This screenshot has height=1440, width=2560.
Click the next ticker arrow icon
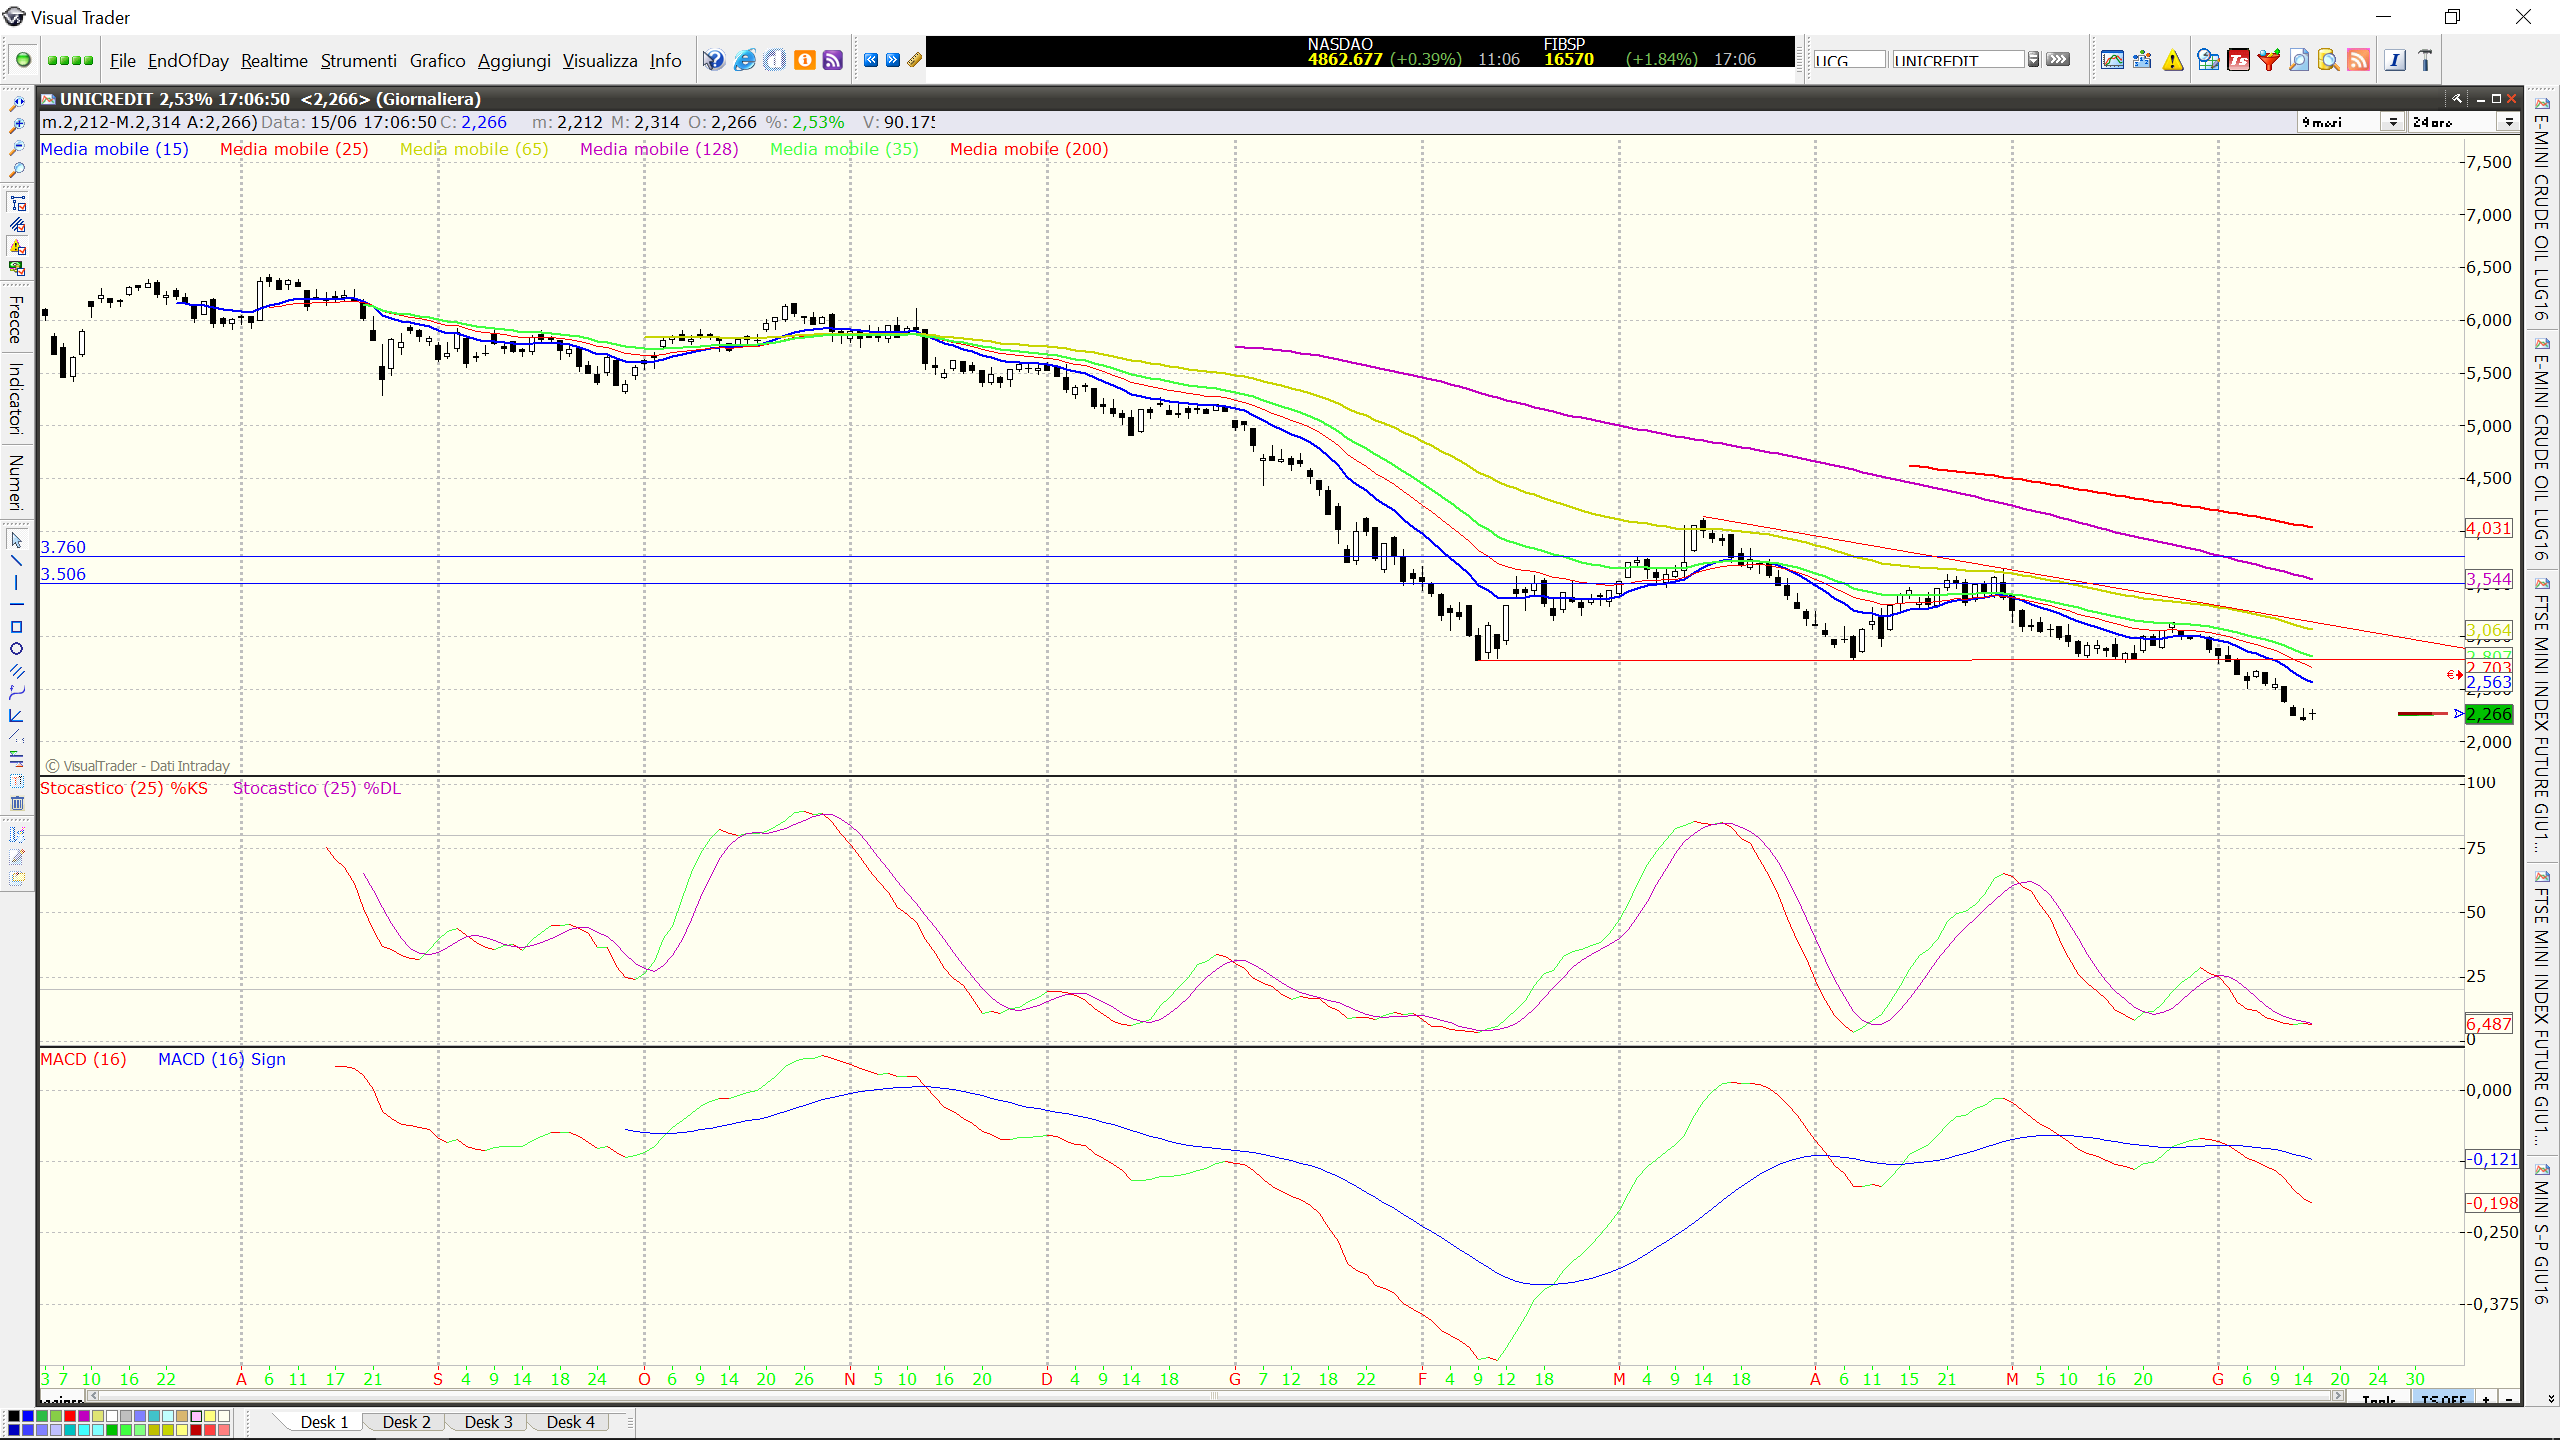pyautogui.click(x=893, y=60)
